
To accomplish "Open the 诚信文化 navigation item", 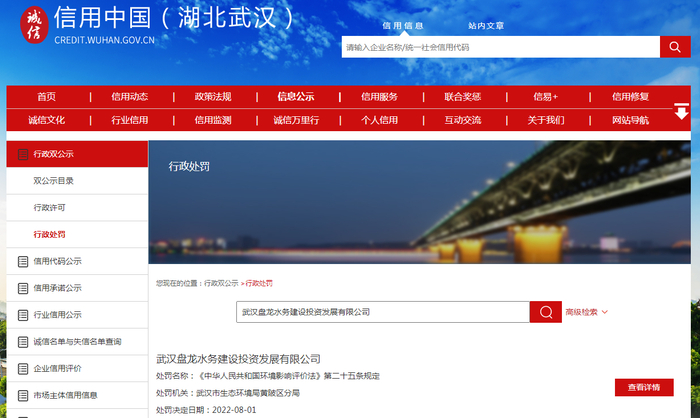I will tap(46, 120).
